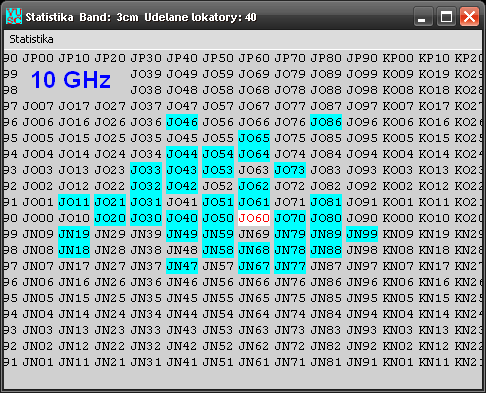Click the unworked JO52 locator

(x=218, y=186)
